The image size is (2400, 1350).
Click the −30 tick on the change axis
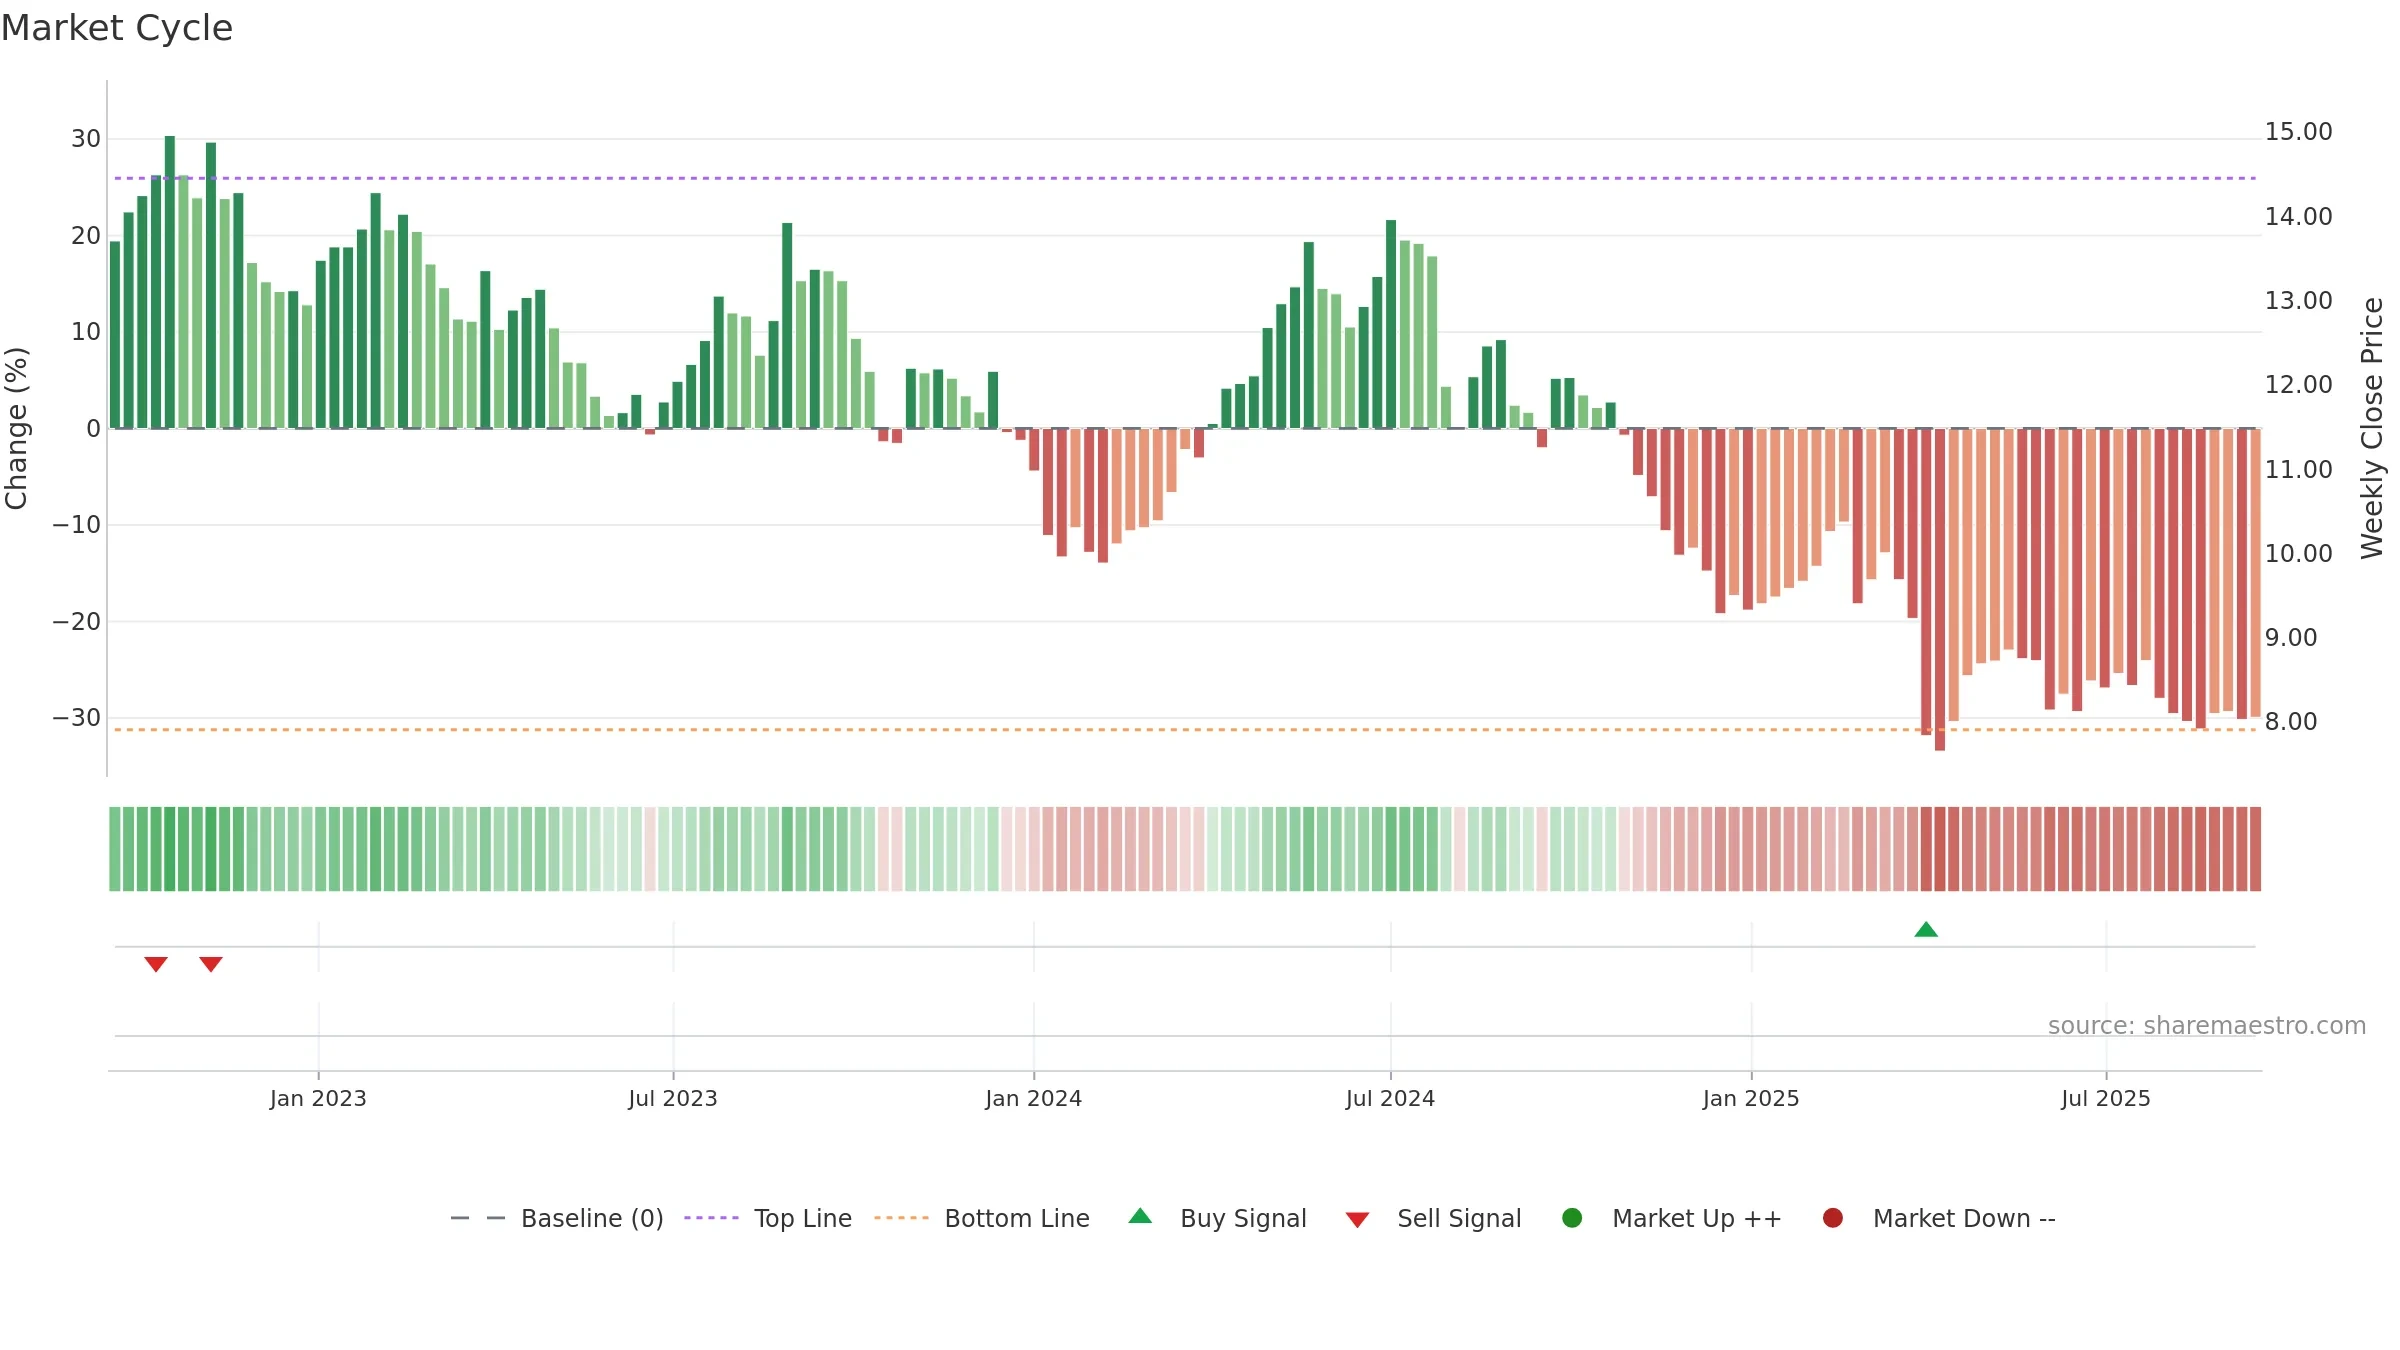click(x=77, y=718)
